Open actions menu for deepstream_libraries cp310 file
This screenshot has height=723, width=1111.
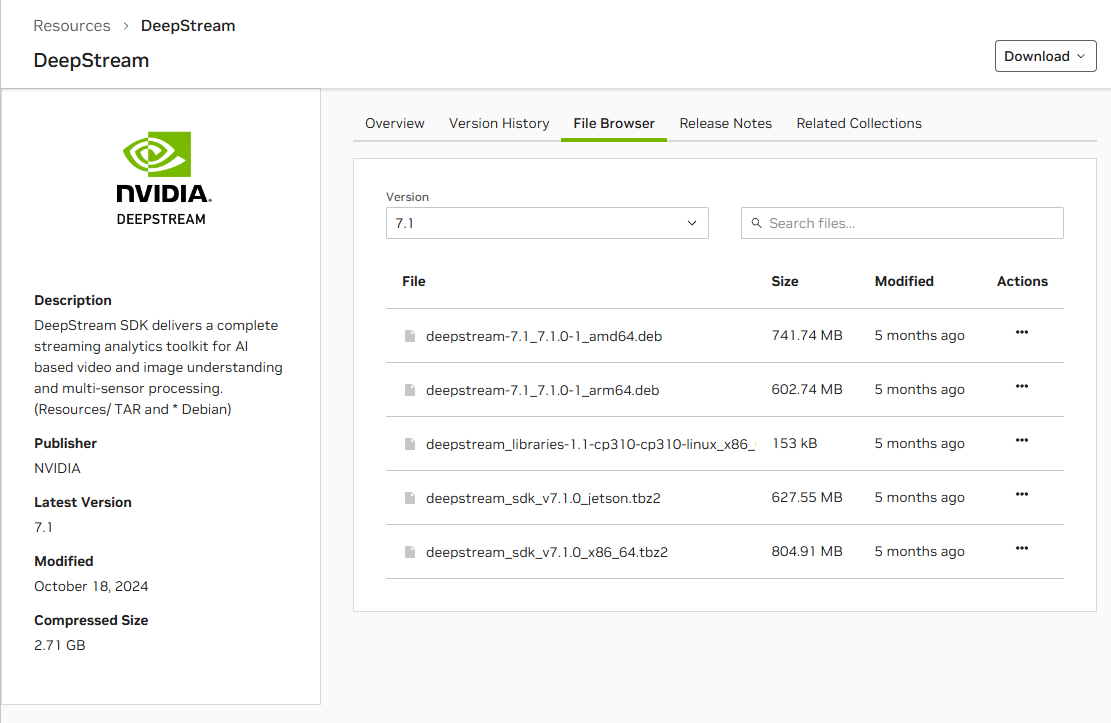point(1021,440)
